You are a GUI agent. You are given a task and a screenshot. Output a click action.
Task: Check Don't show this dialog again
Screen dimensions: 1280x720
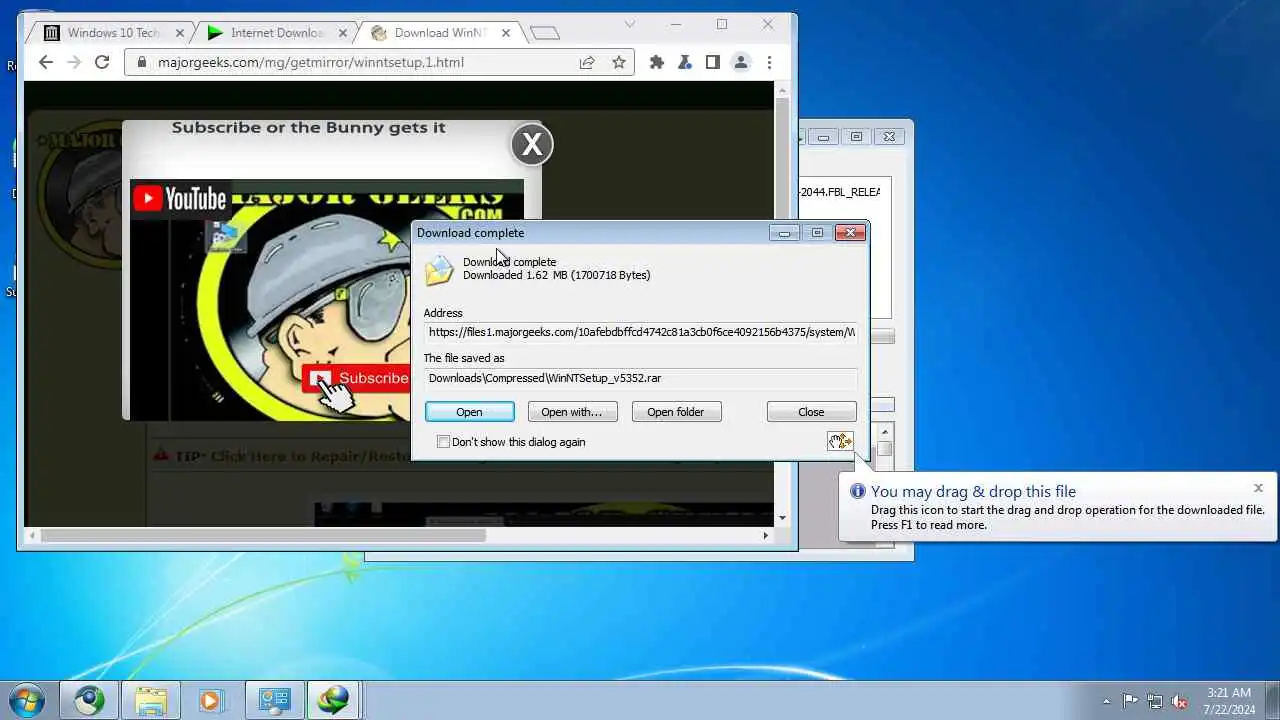[443, 442]
